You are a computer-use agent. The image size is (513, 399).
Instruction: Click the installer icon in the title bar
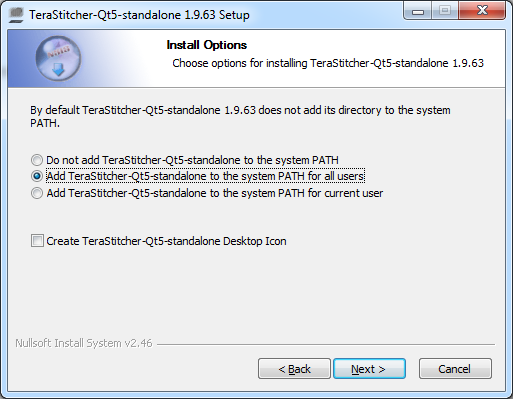[16, 15]
